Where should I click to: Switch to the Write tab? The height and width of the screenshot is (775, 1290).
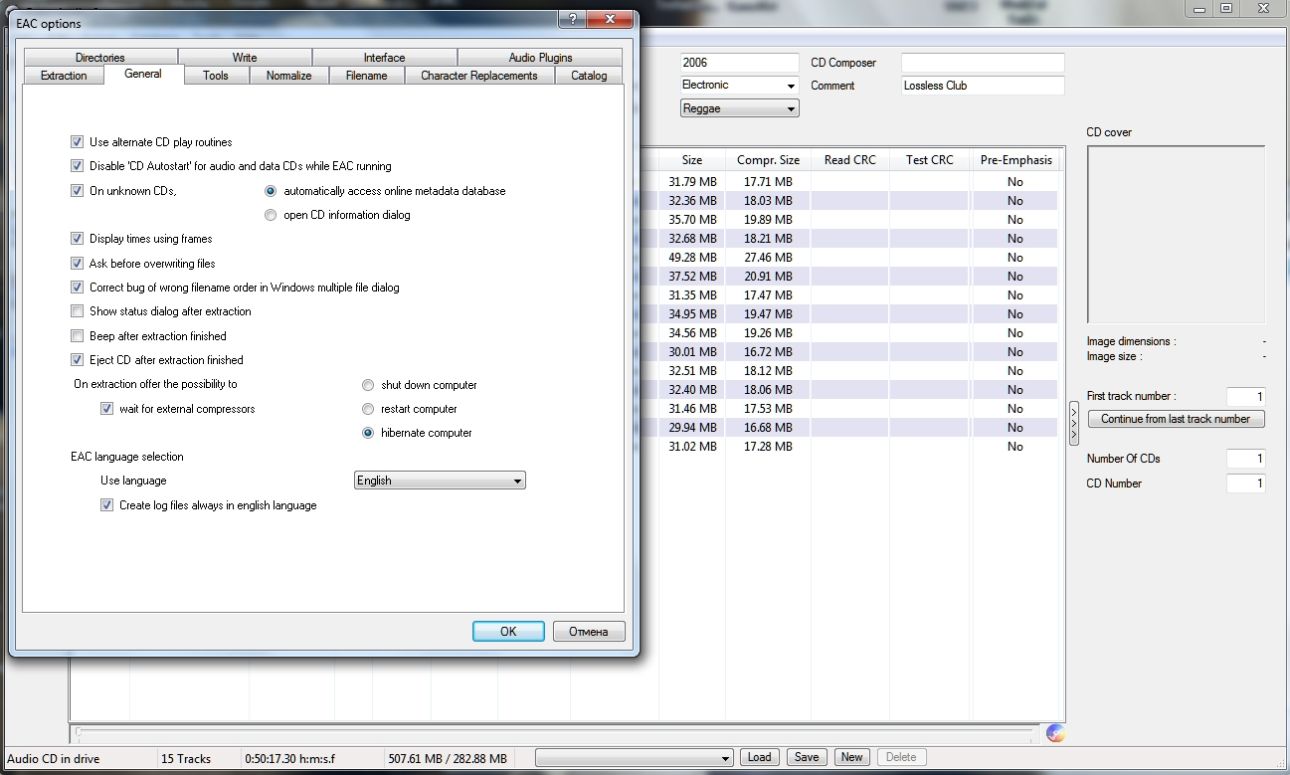[x=245, y=57]
